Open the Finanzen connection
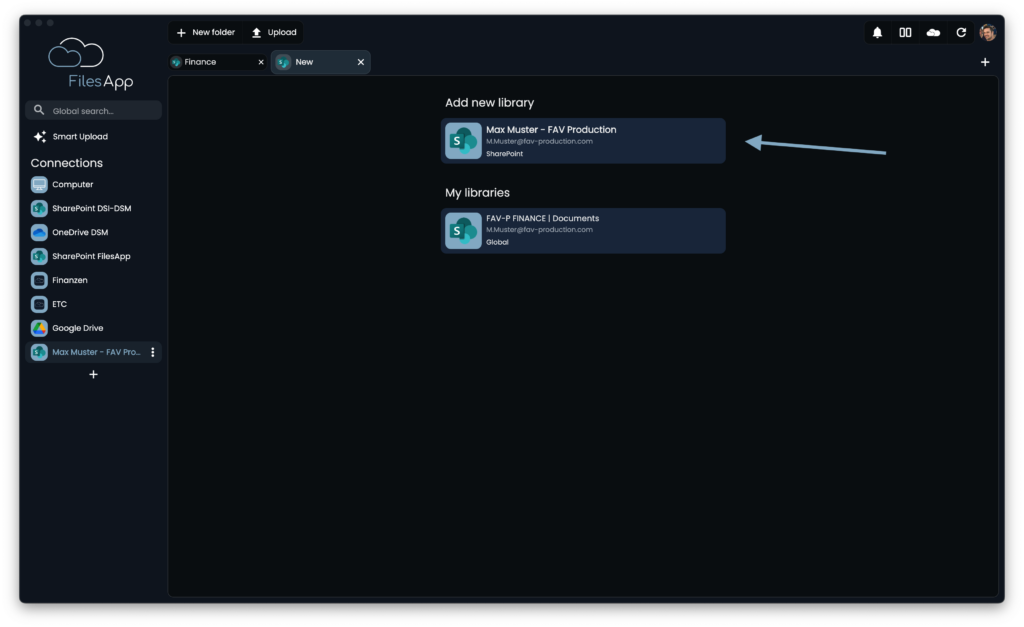This screenshot has height=627, width=1024. [x=93, y=280]
